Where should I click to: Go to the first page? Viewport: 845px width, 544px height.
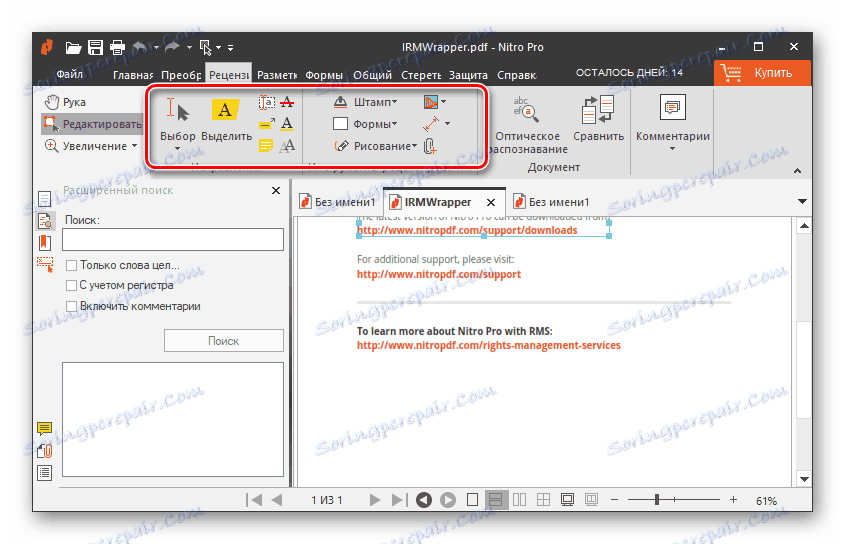pyautogui.click(x=254, y=500)
